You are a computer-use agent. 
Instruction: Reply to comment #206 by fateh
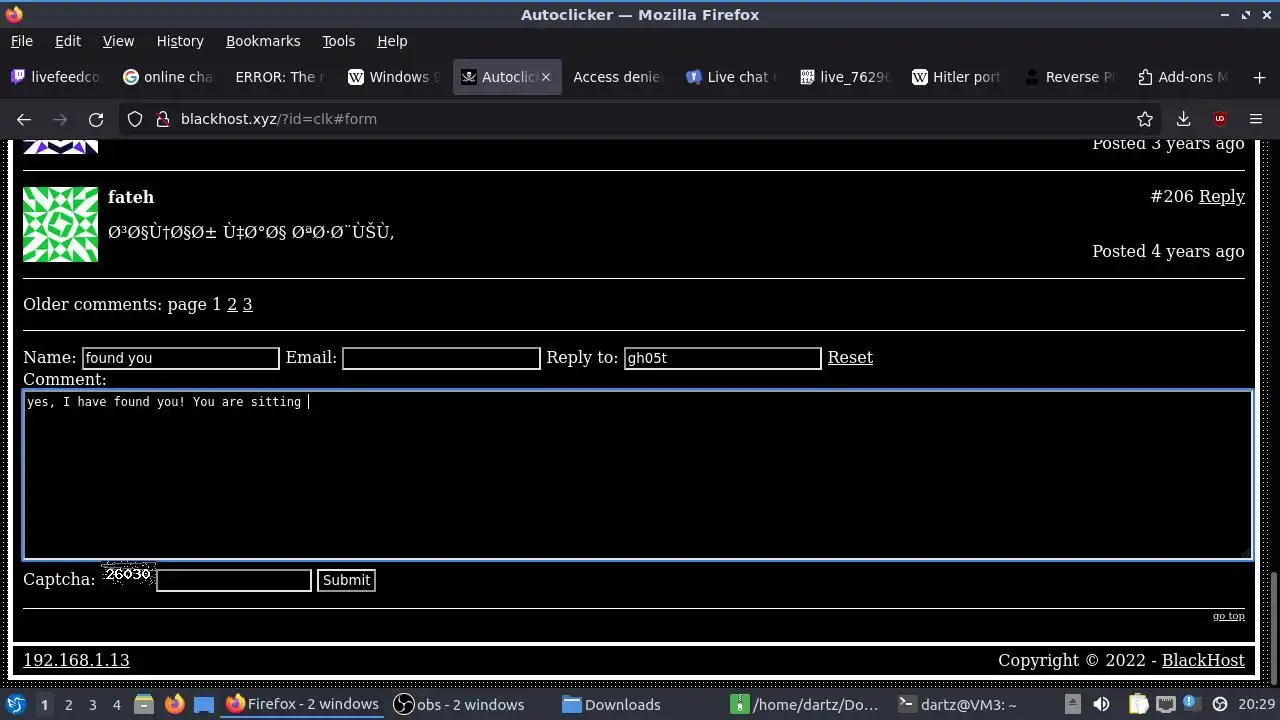coord(1222,196)
